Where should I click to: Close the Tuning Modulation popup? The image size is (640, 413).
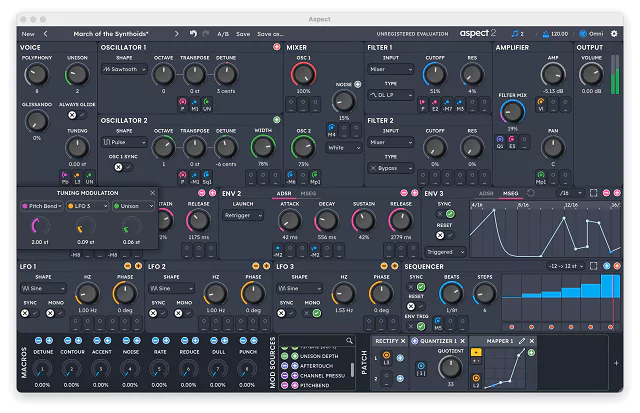[152, 193]
